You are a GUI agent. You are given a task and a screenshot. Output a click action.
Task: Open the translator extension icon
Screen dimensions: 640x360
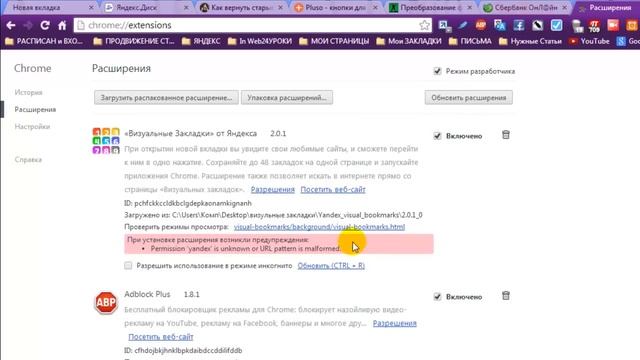(500, 25)
